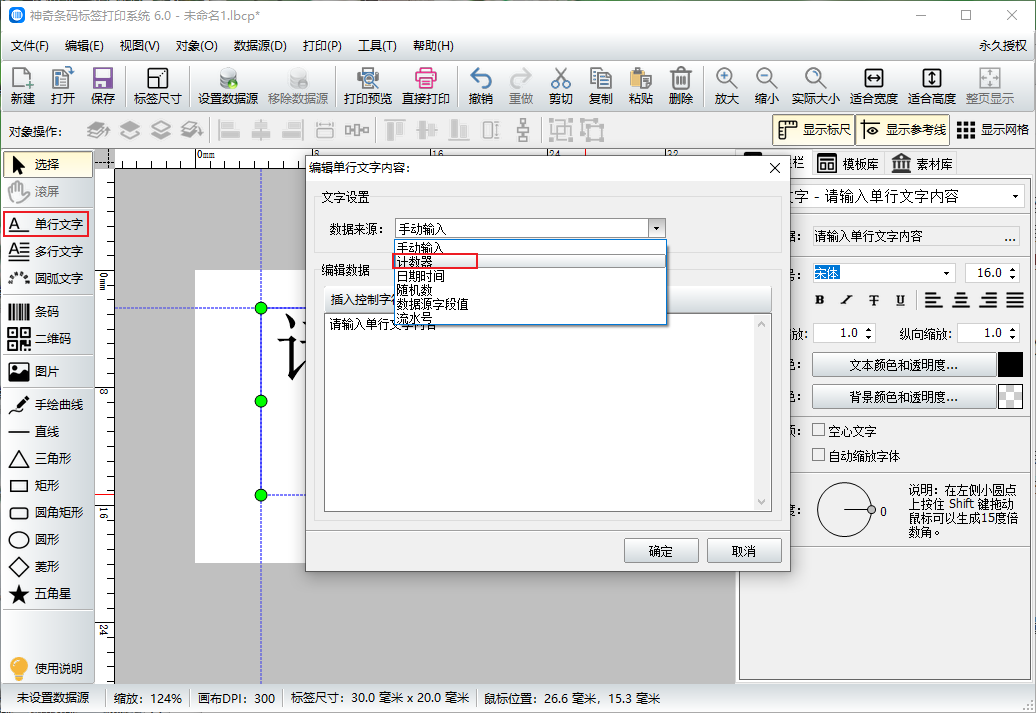Select 流水号 in the dropdown list
Image resolution: width=1036 pixels, height=713 pixels.
point(414,317)
